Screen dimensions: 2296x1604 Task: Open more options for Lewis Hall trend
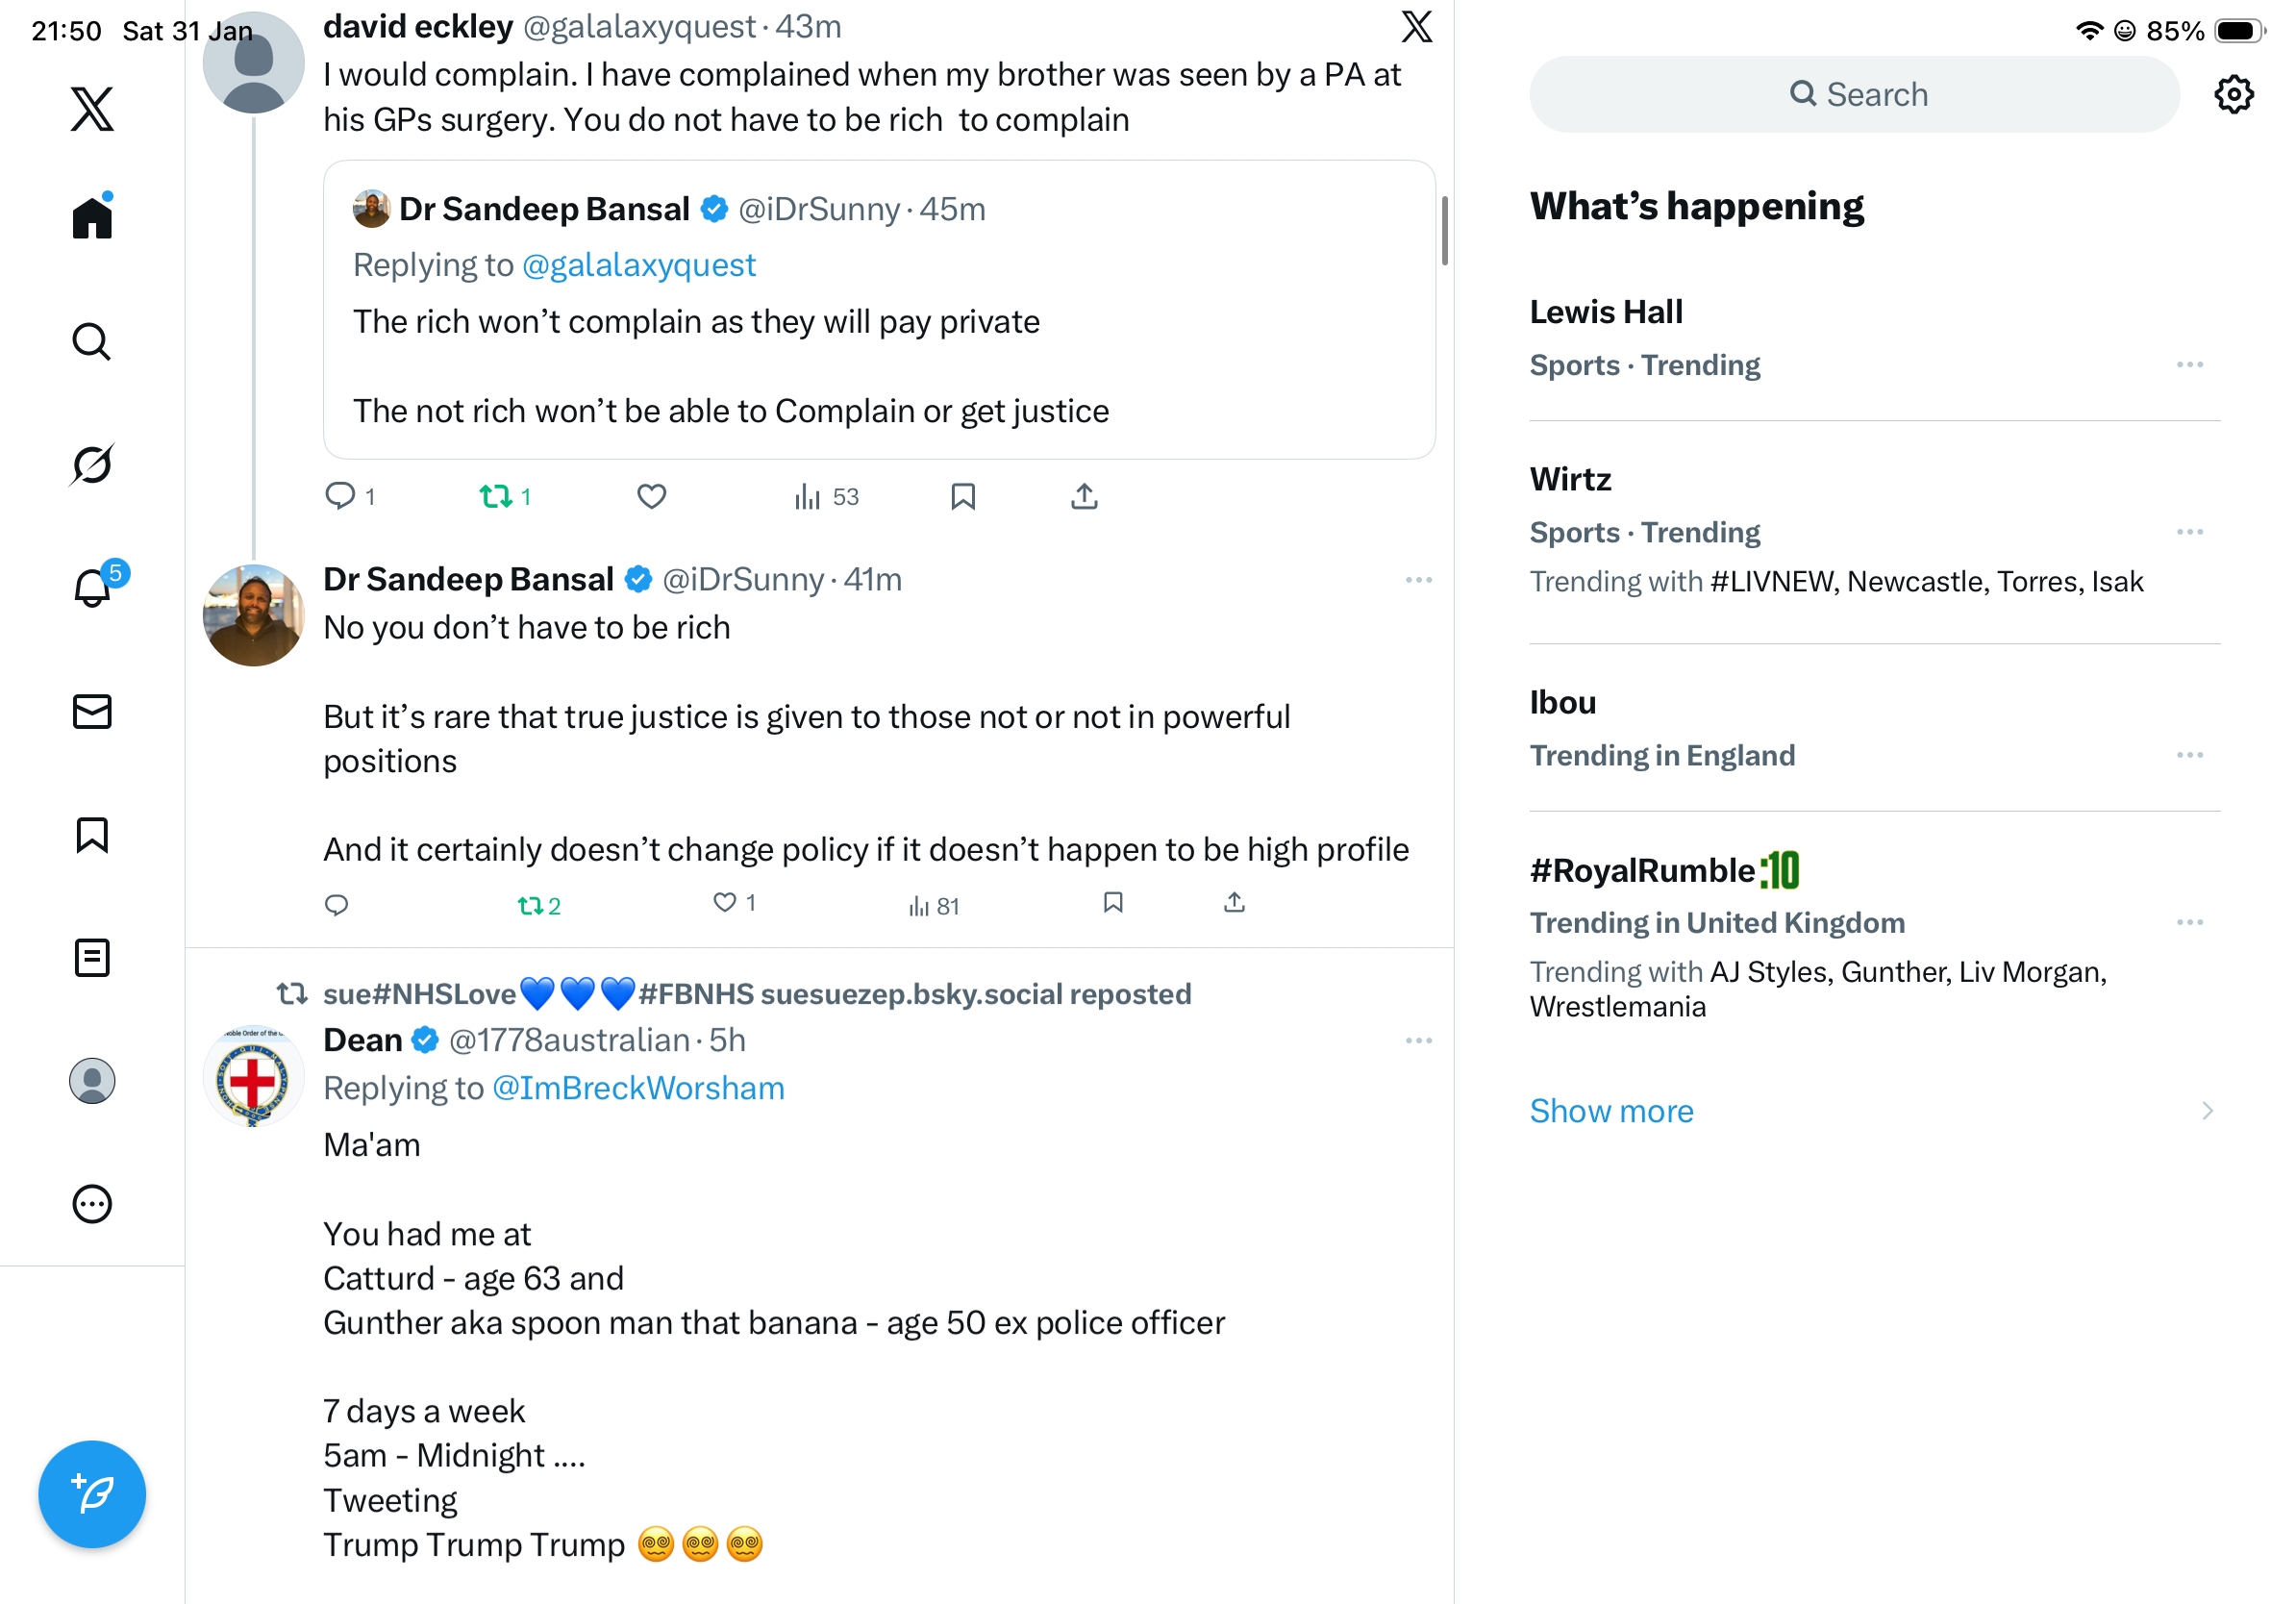pos(2189,365)
